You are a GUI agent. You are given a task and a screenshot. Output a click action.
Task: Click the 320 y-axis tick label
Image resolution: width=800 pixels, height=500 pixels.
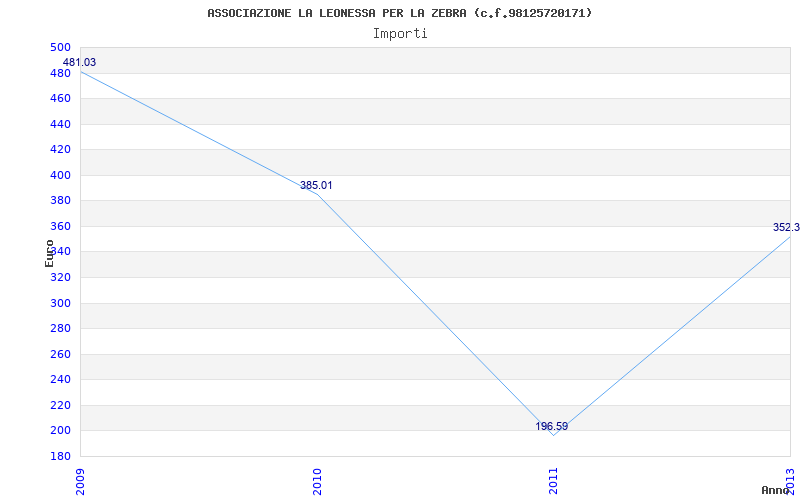pos(60,278)
